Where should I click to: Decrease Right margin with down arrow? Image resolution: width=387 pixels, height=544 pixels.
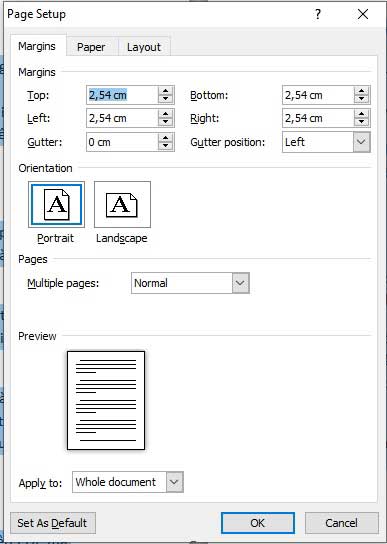click(x=362, y=122)
